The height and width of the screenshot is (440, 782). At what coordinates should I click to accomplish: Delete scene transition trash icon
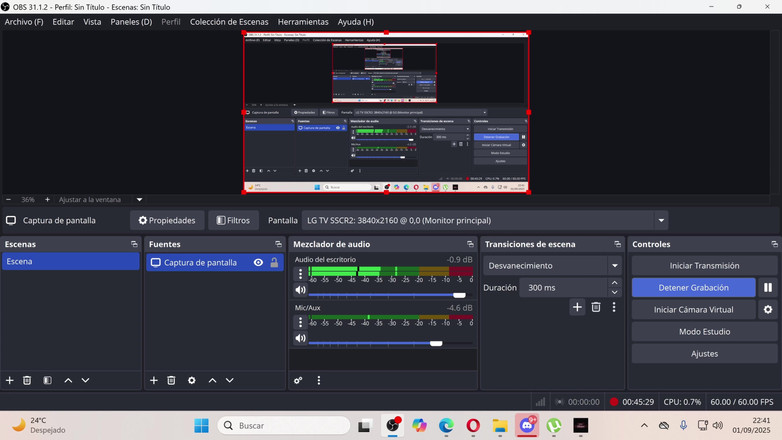coord(595,307)
